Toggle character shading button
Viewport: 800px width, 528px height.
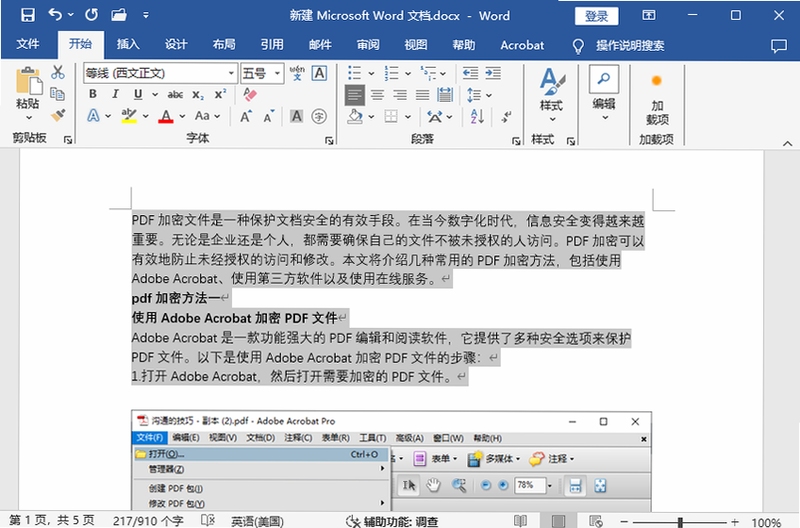[296, 116]
